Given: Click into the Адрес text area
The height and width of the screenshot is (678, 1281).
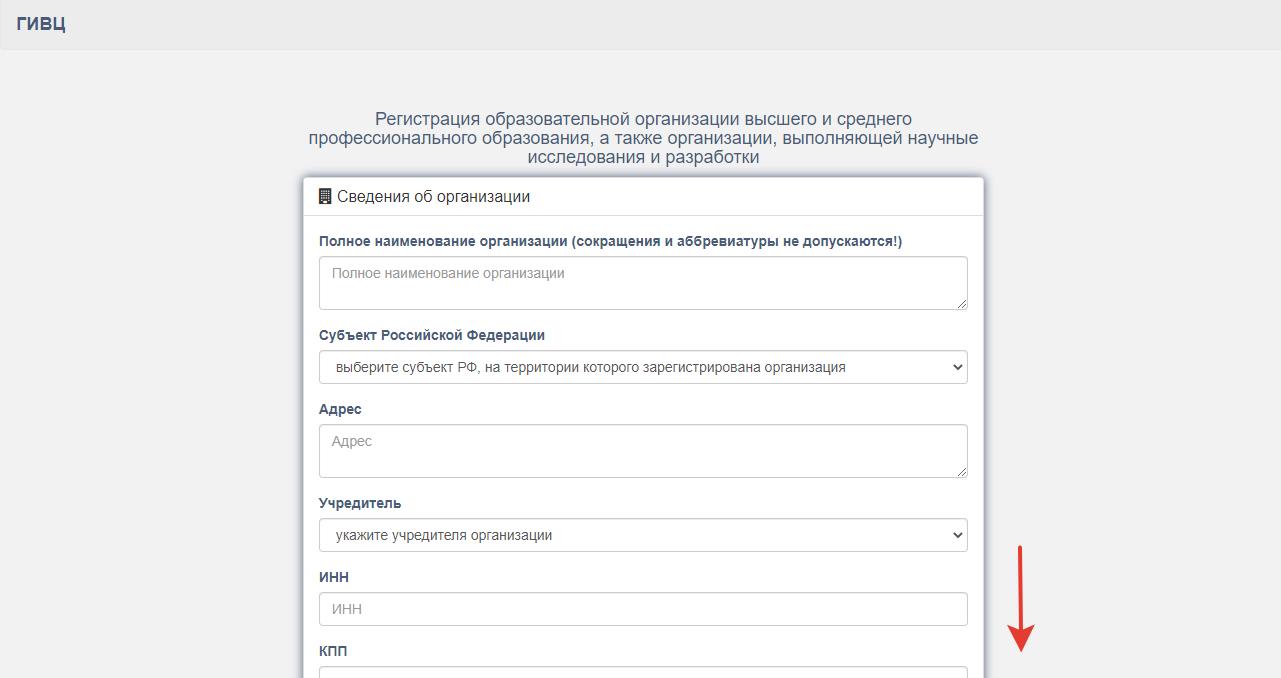Looking at the screenshot, I should click(x=642, y=450).
